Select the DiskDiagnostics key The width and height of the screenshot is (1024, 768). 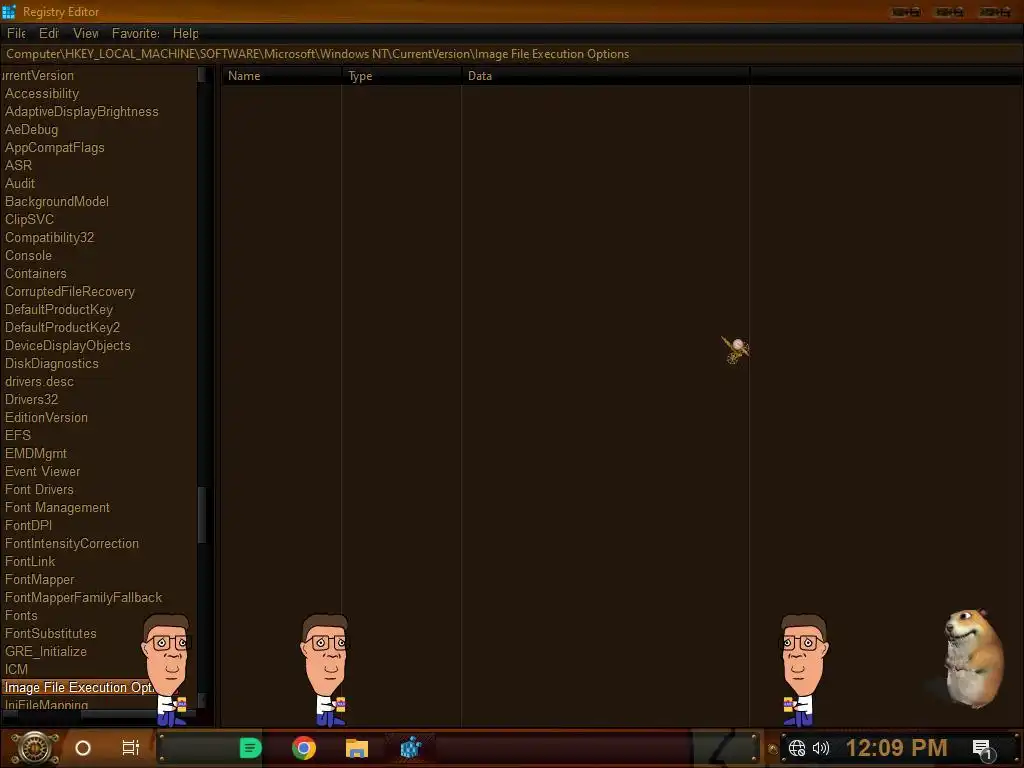pos(52,363)
